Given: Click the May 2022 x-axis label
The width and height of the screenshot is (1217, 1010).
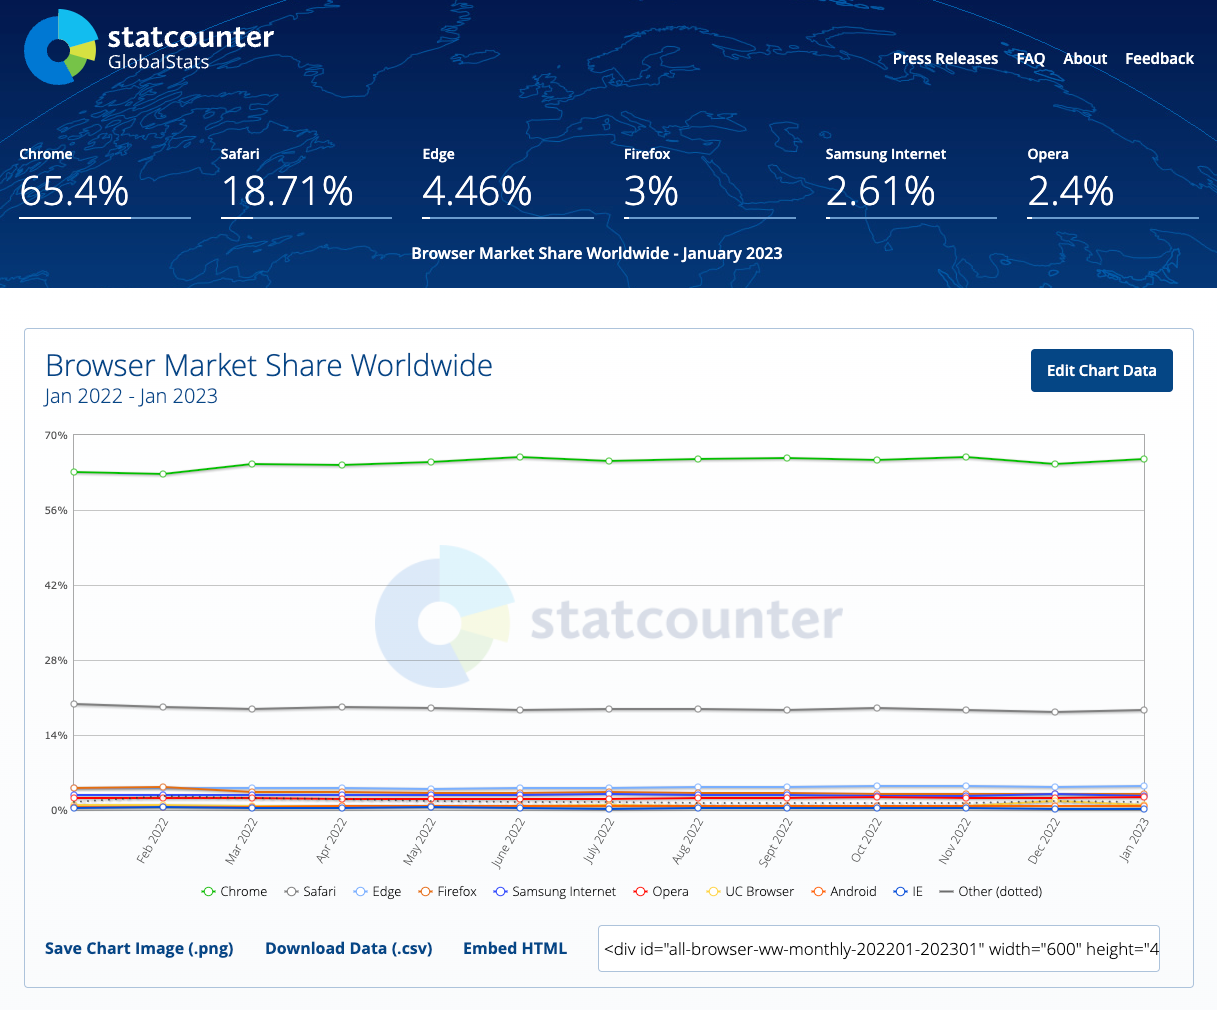Looking at the screenshot, I should coord(420,841).
